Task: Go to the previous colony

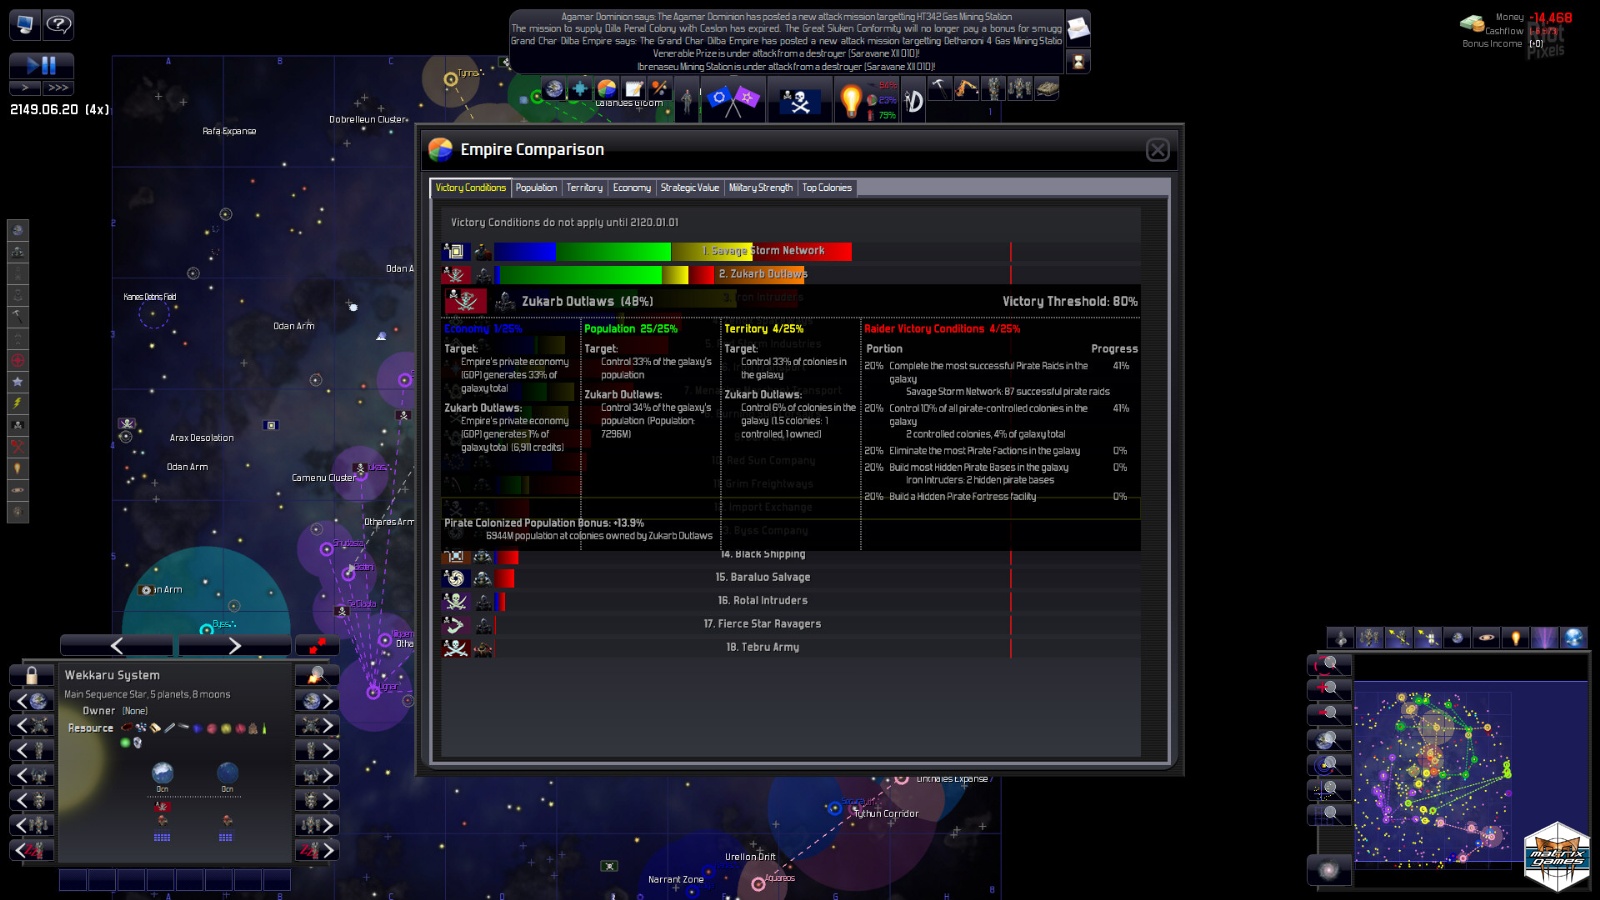Action: 31,701
